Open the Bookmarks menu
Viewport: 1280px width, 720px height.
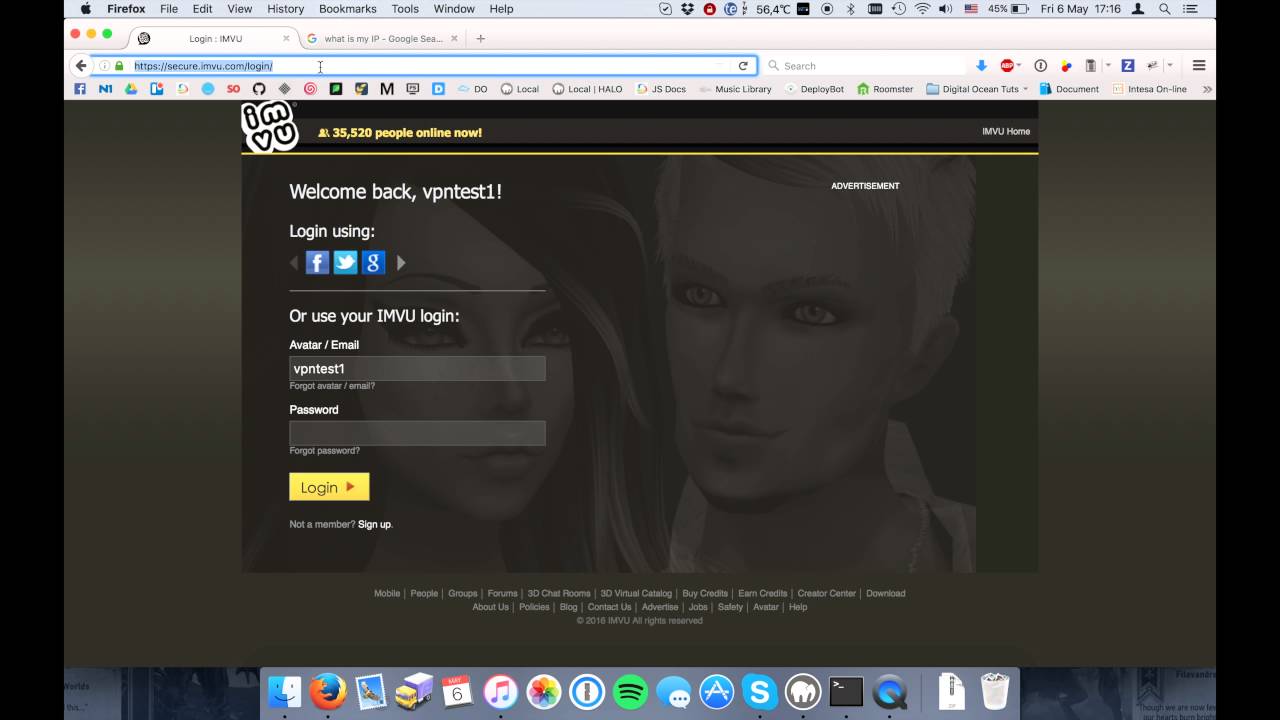pos(348,9)
